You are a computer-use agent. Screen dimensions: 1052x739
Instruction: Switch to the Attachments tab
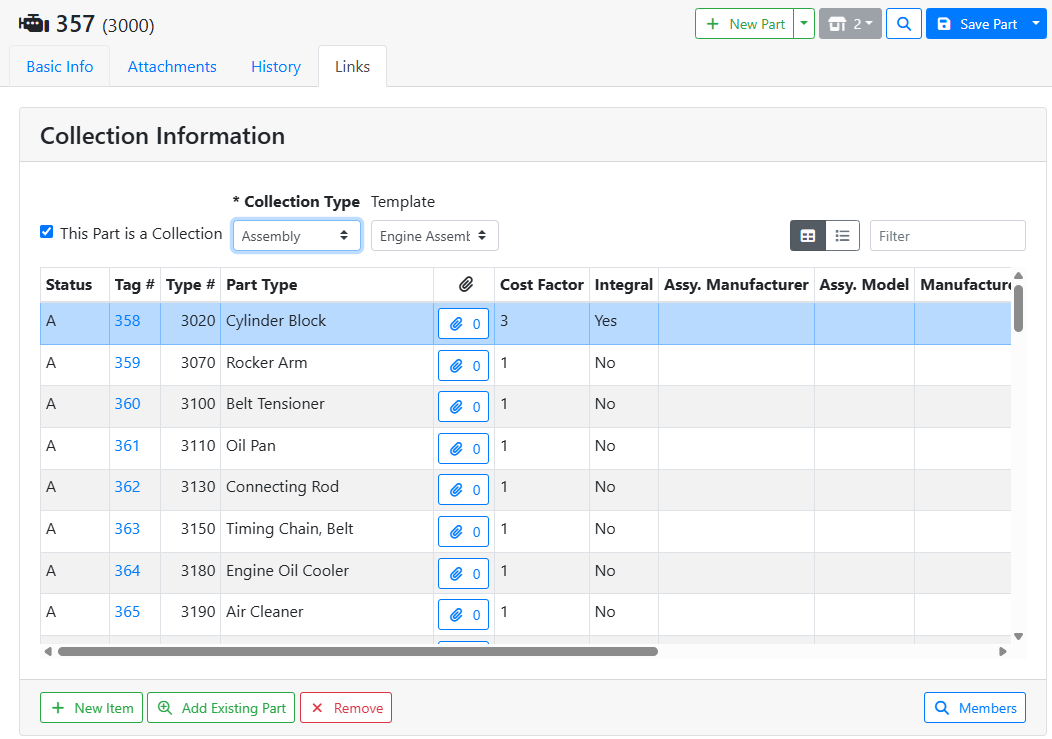pos(172,67)
